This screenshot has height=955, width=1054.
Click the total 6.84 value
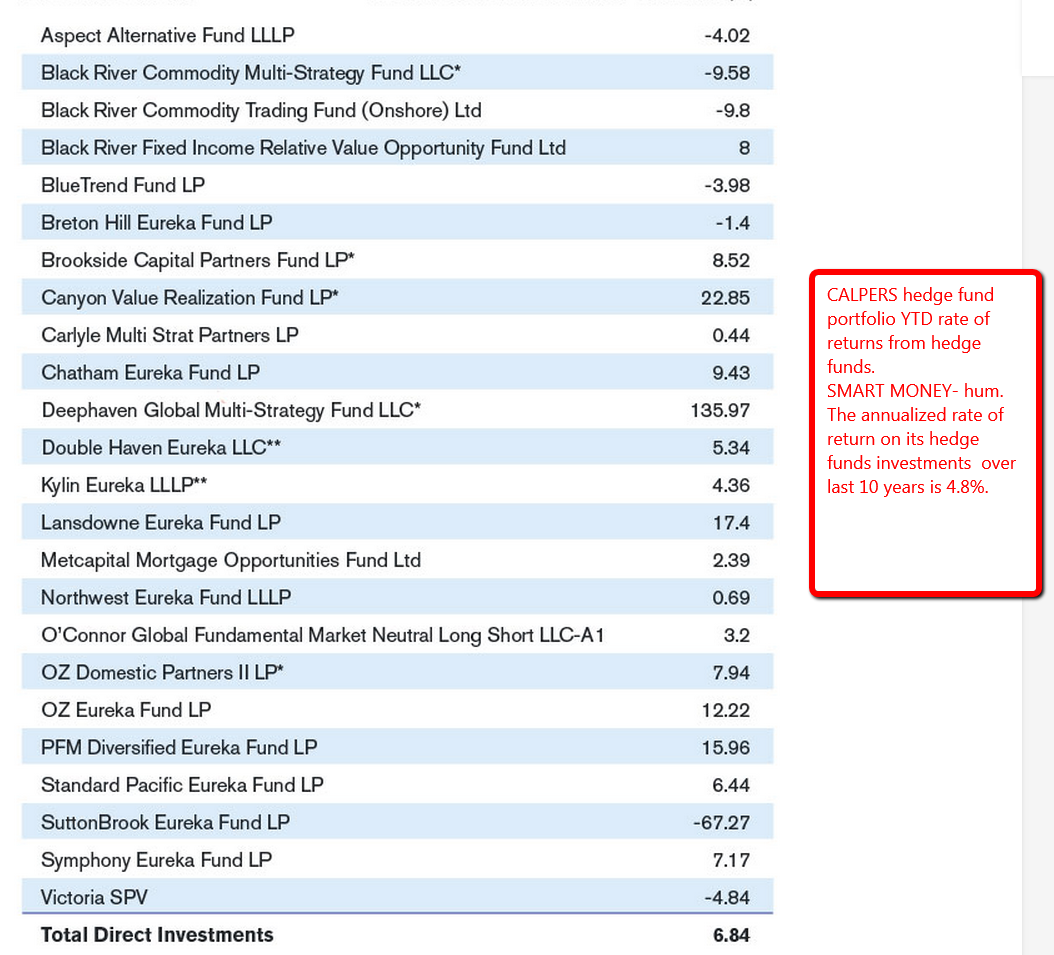pos(731,935)
